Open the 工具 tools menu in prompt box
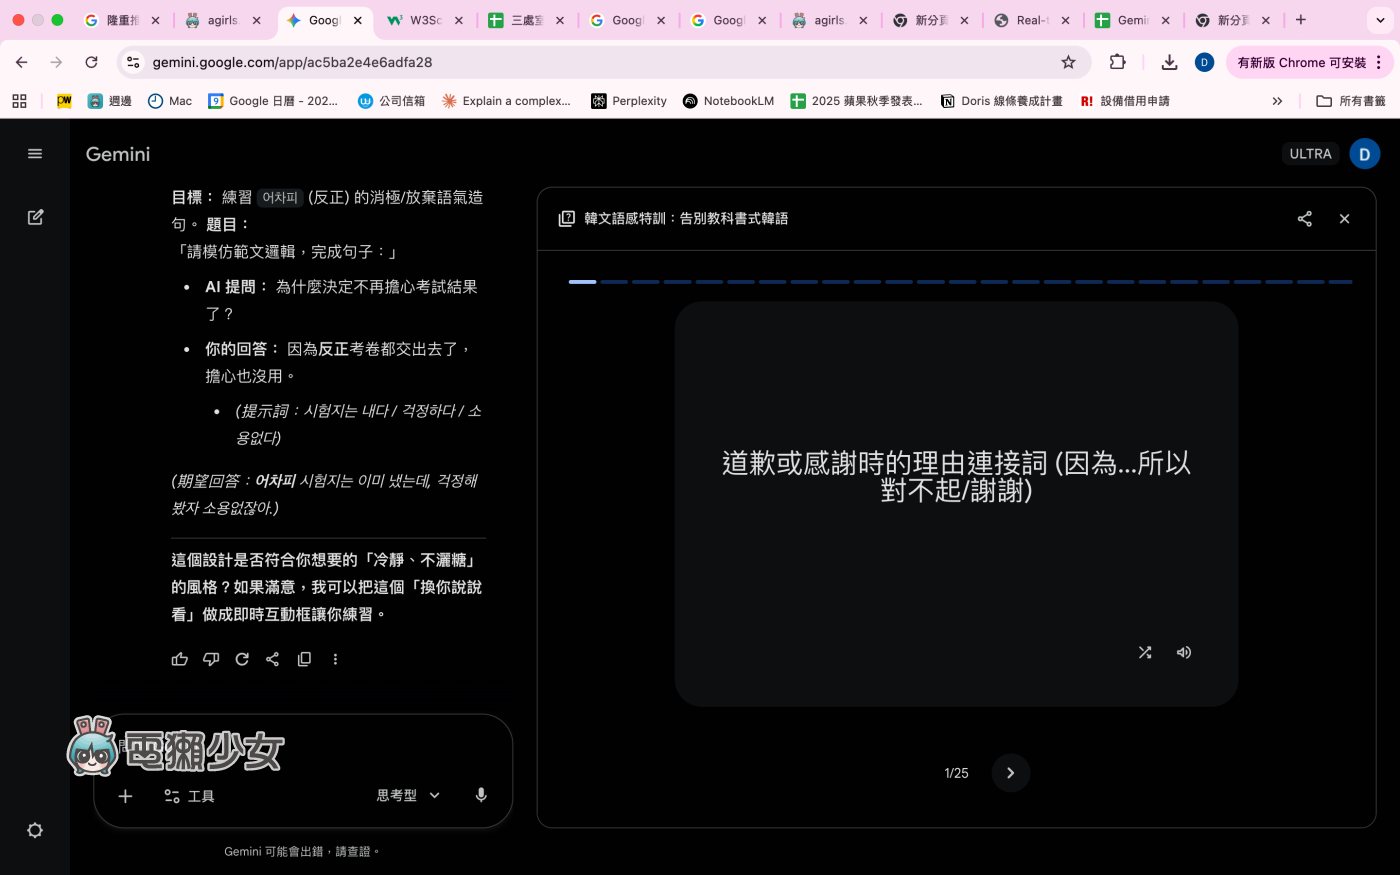Screen dimensions: 1400x875 pos(189,796)
